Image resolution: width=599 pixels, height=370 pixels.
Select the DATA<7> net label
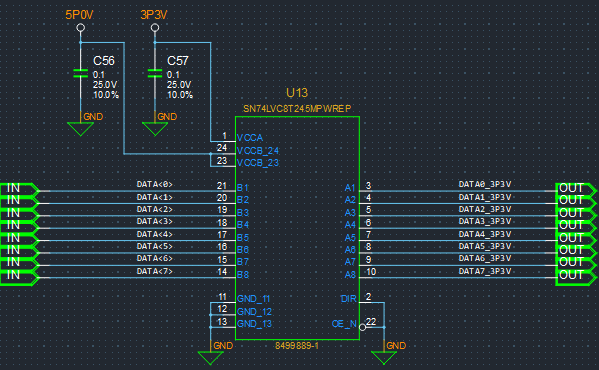click(x=155, y=271)
